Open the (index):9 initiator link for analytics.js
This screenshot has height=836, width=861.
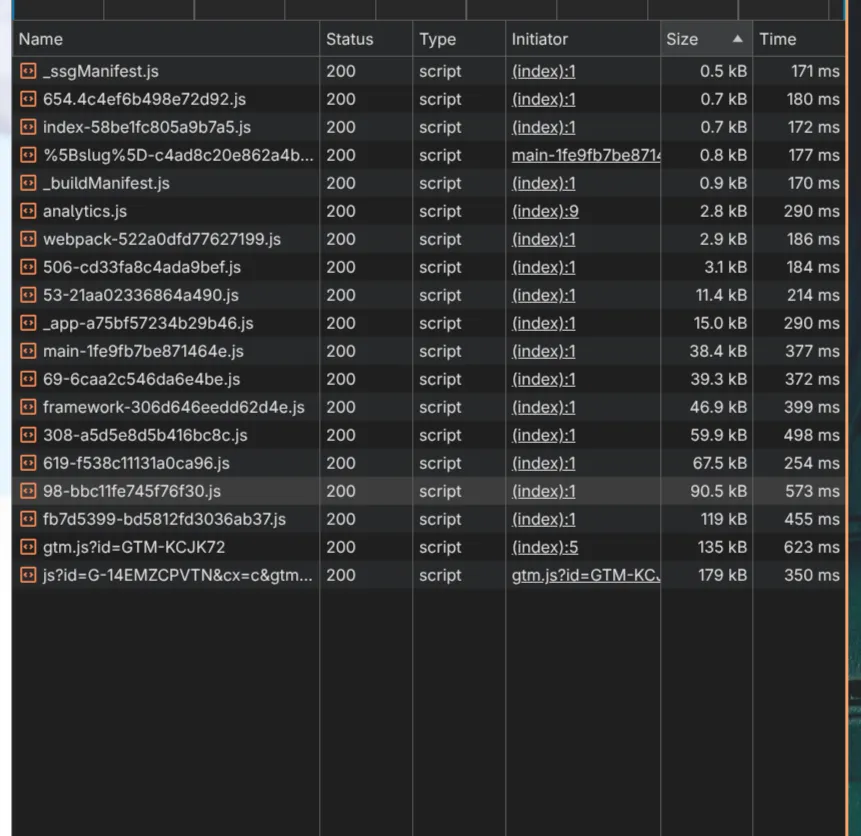tap(545, 211)
